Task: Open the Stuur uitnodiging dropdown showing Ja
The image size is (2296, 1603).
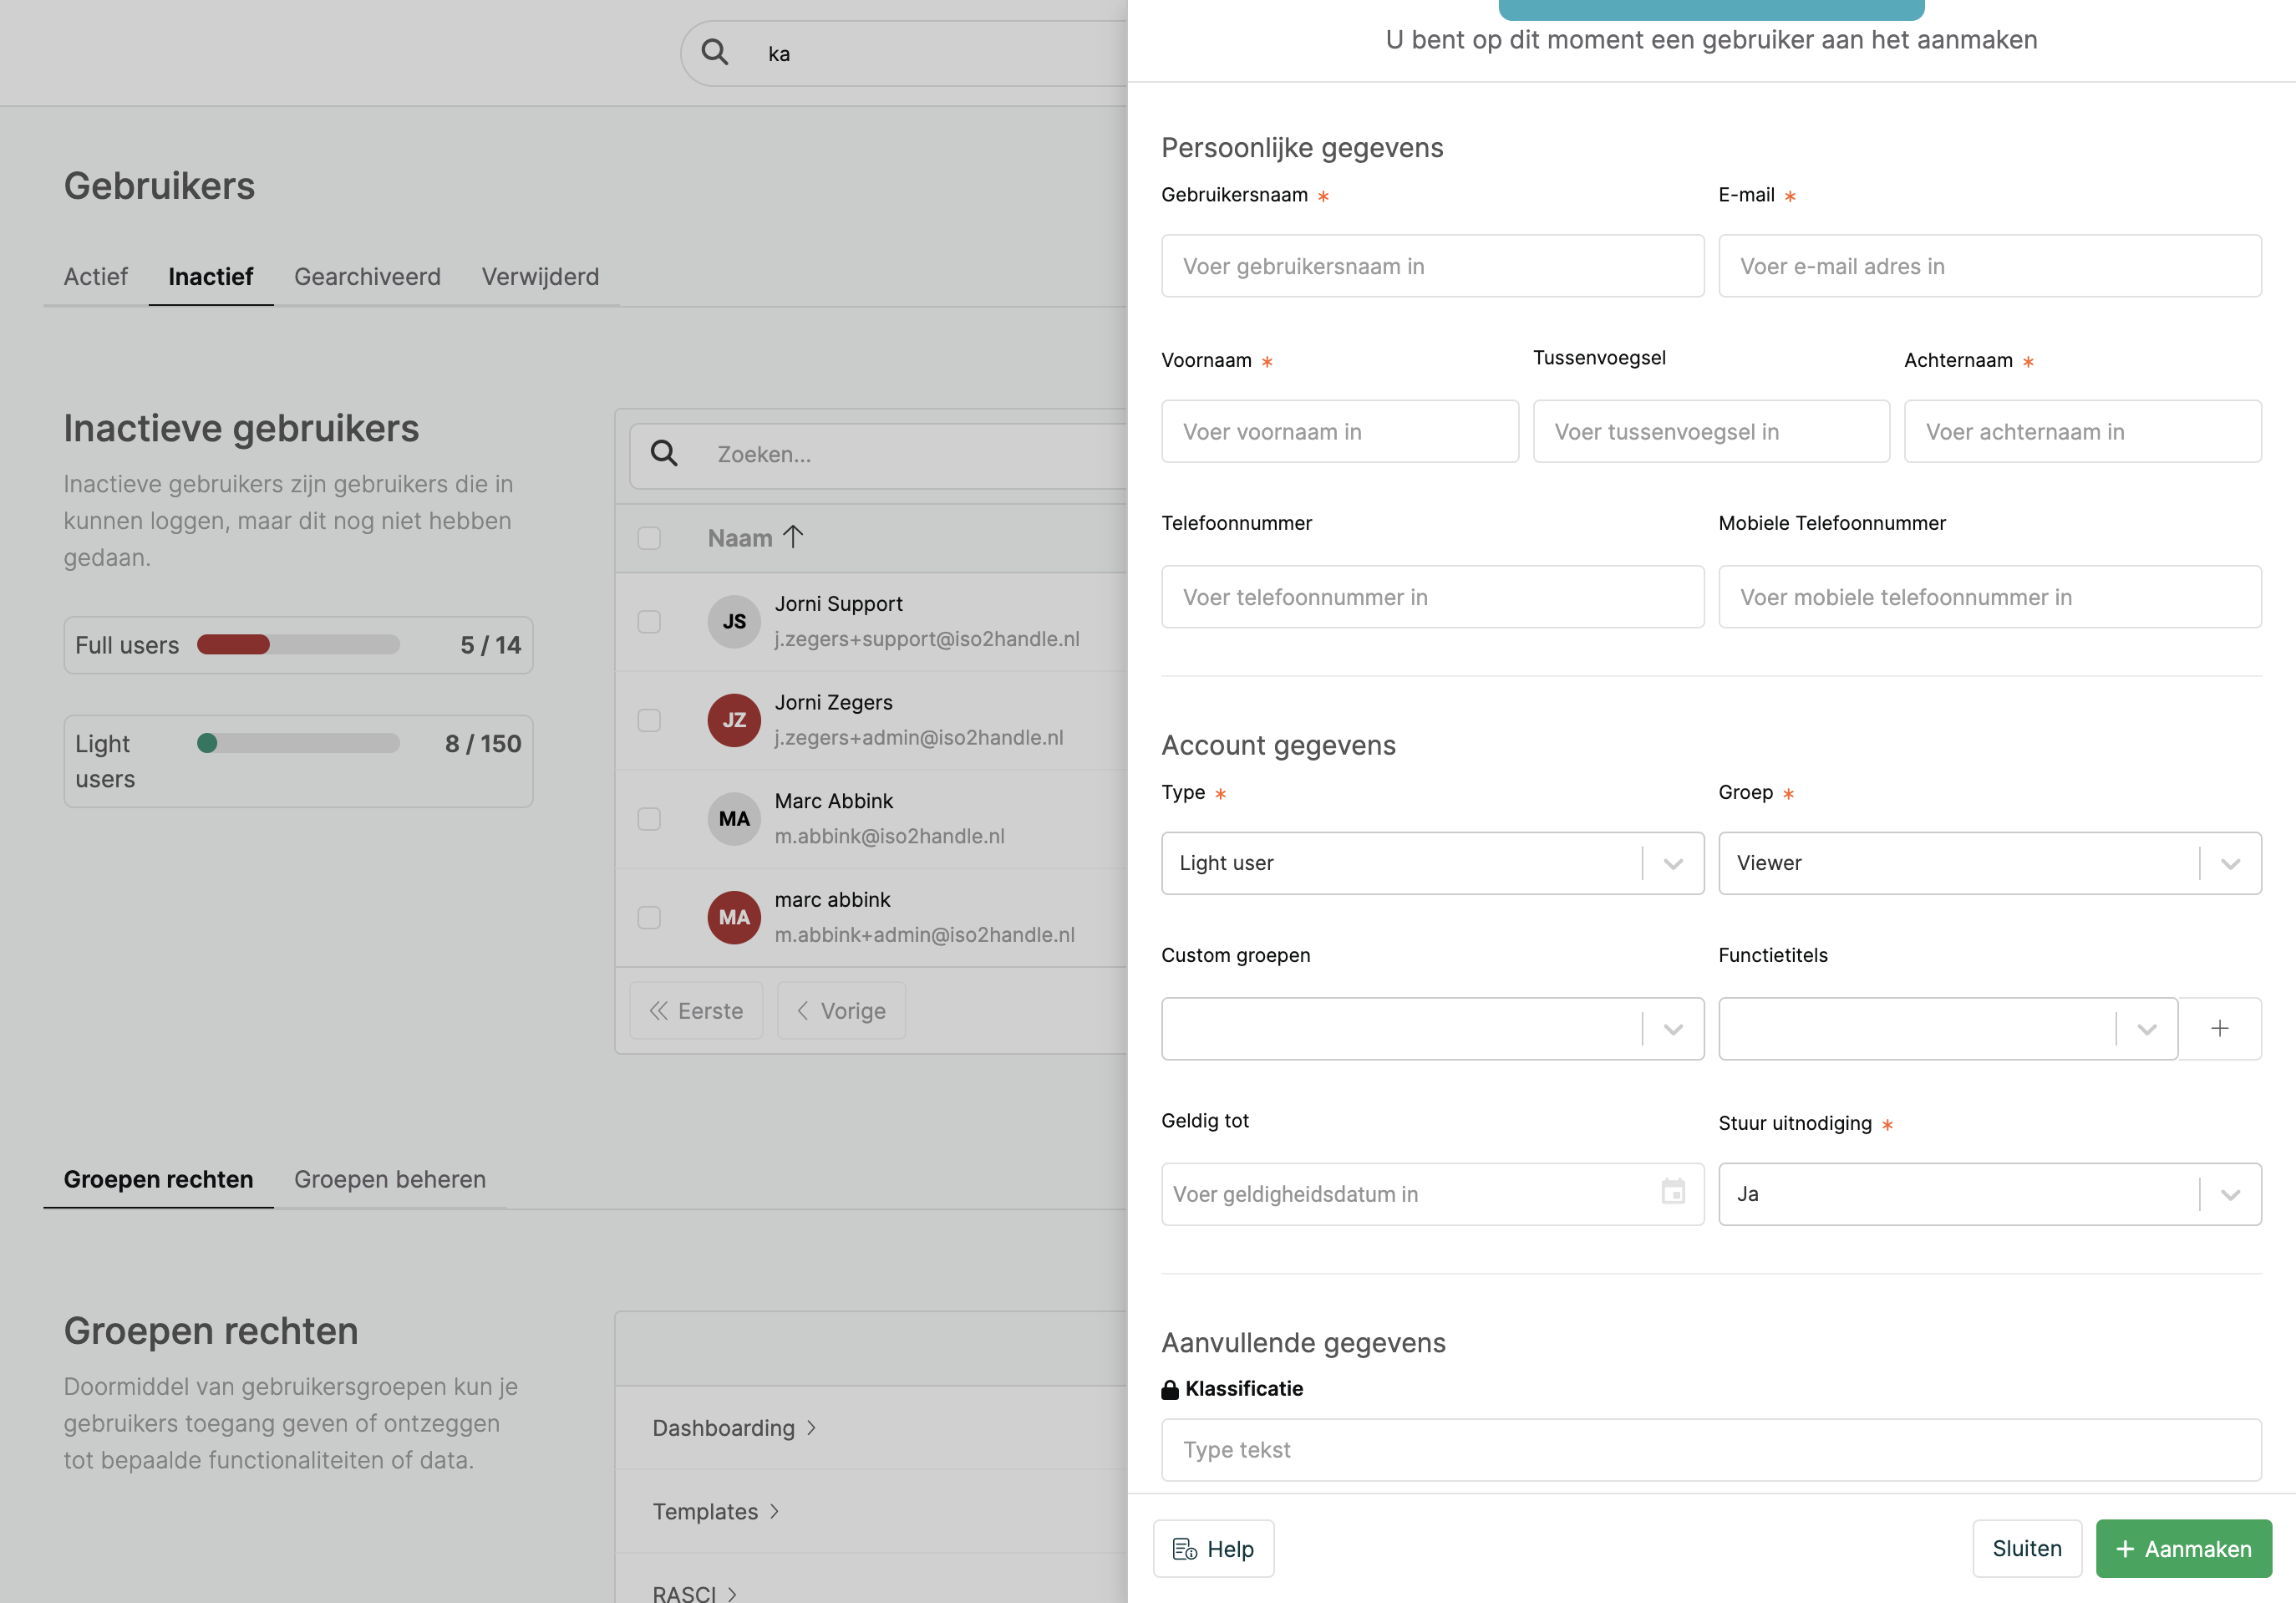Action: click(1989, 1193)
